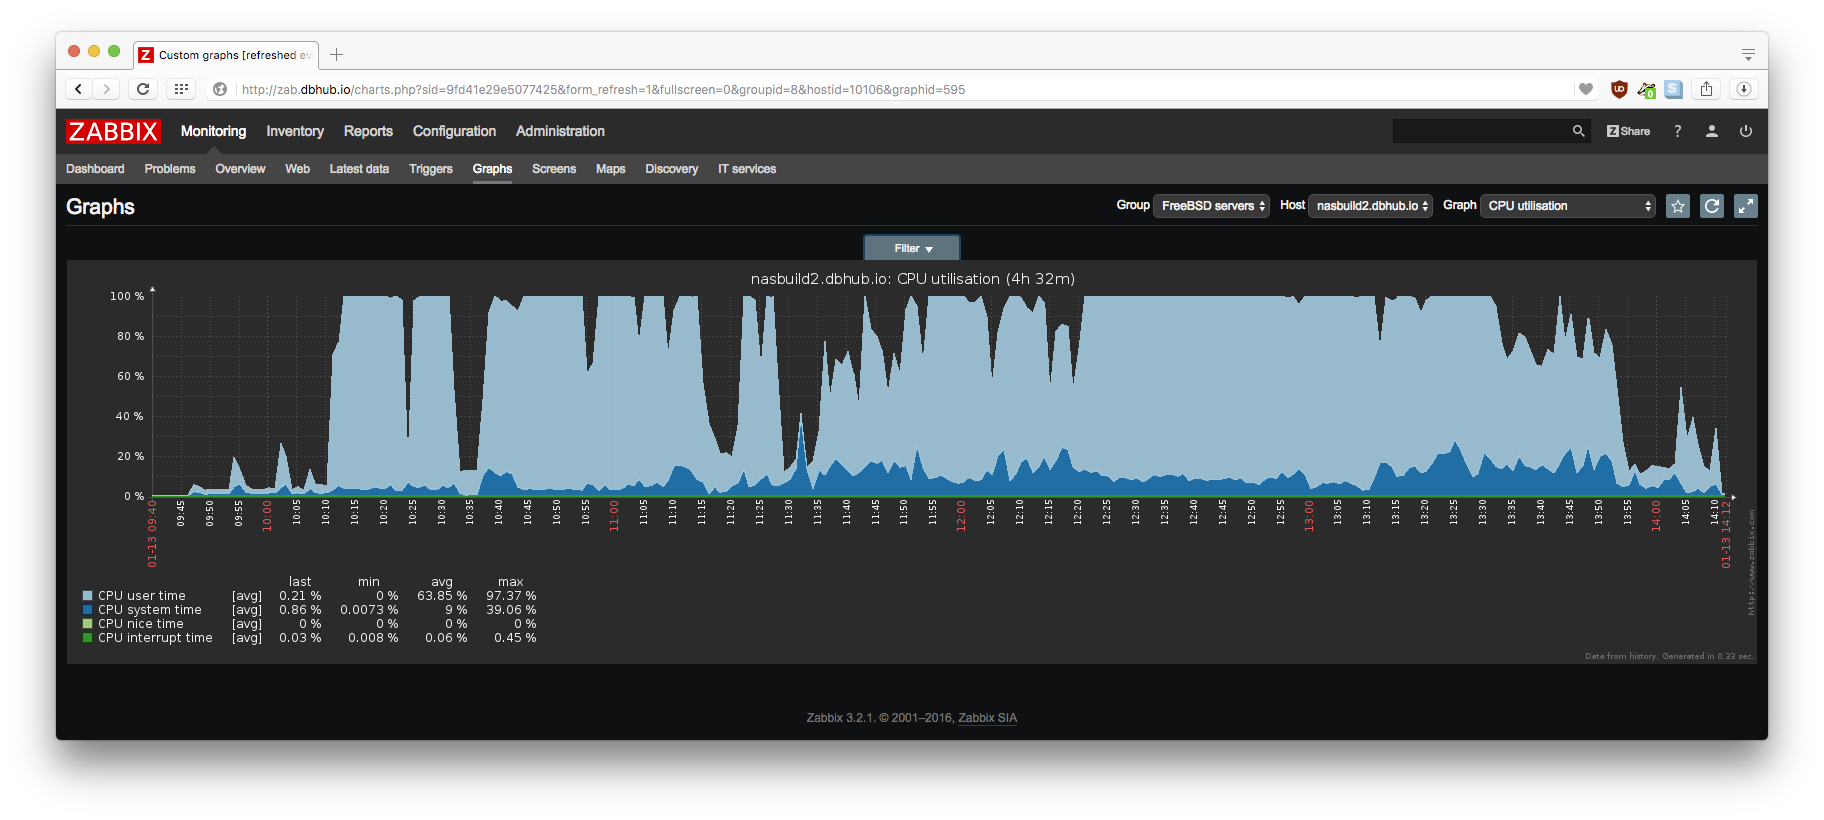Image resolution: width=1824 pixels, height=820 pixels.
Task: Click the graph refresh icon button
Action: [x=1712, y=206]
